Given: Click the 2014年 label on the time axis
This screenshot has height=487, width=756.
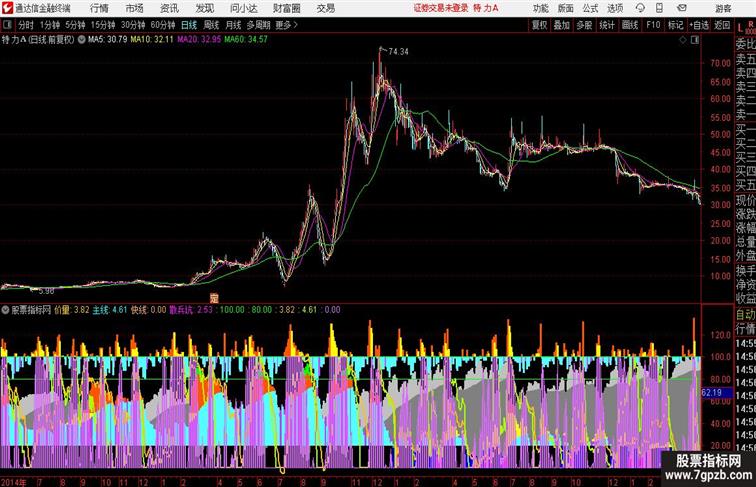Looking at the screenshot, I should [x=14, y=482].
